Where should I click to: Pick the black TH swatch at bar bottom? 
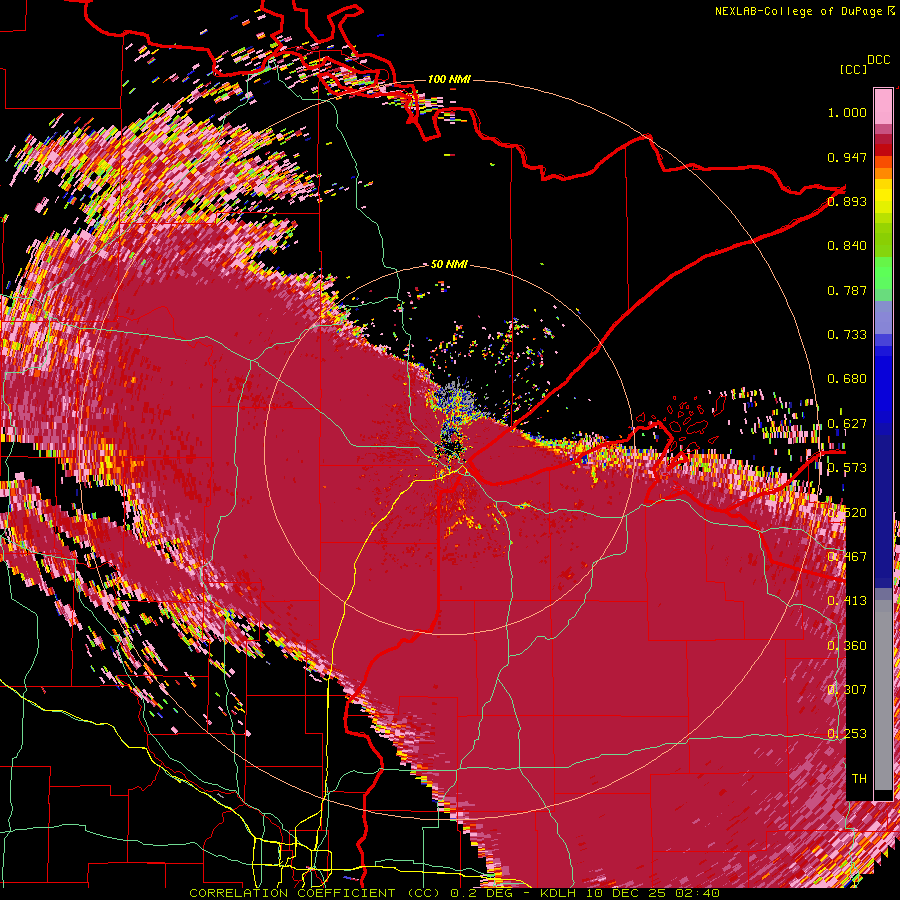[883, 795]
